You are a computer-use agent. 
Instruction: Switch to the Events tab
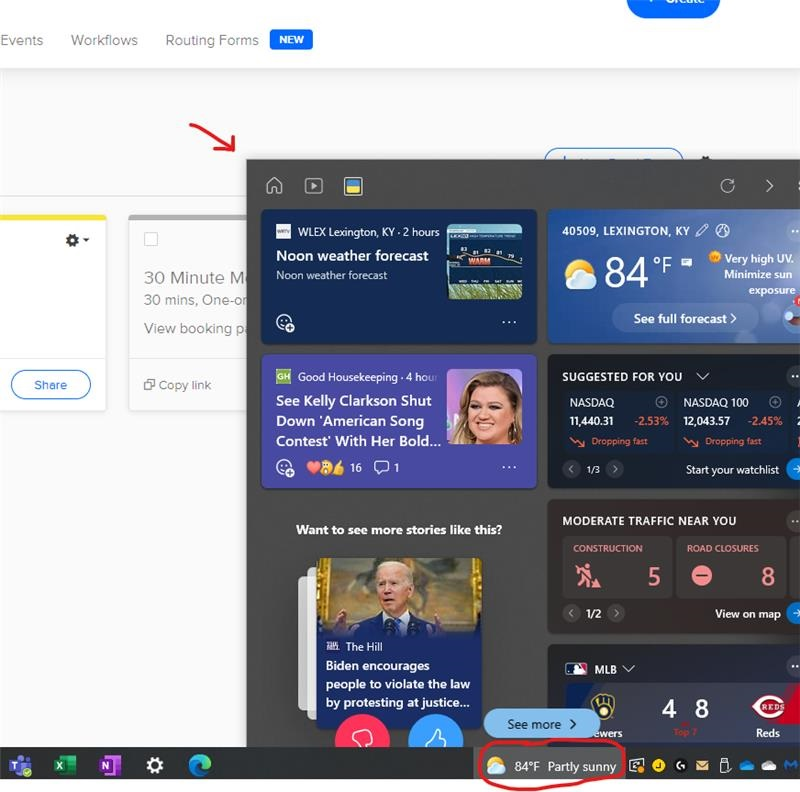(x=21, y=40)
